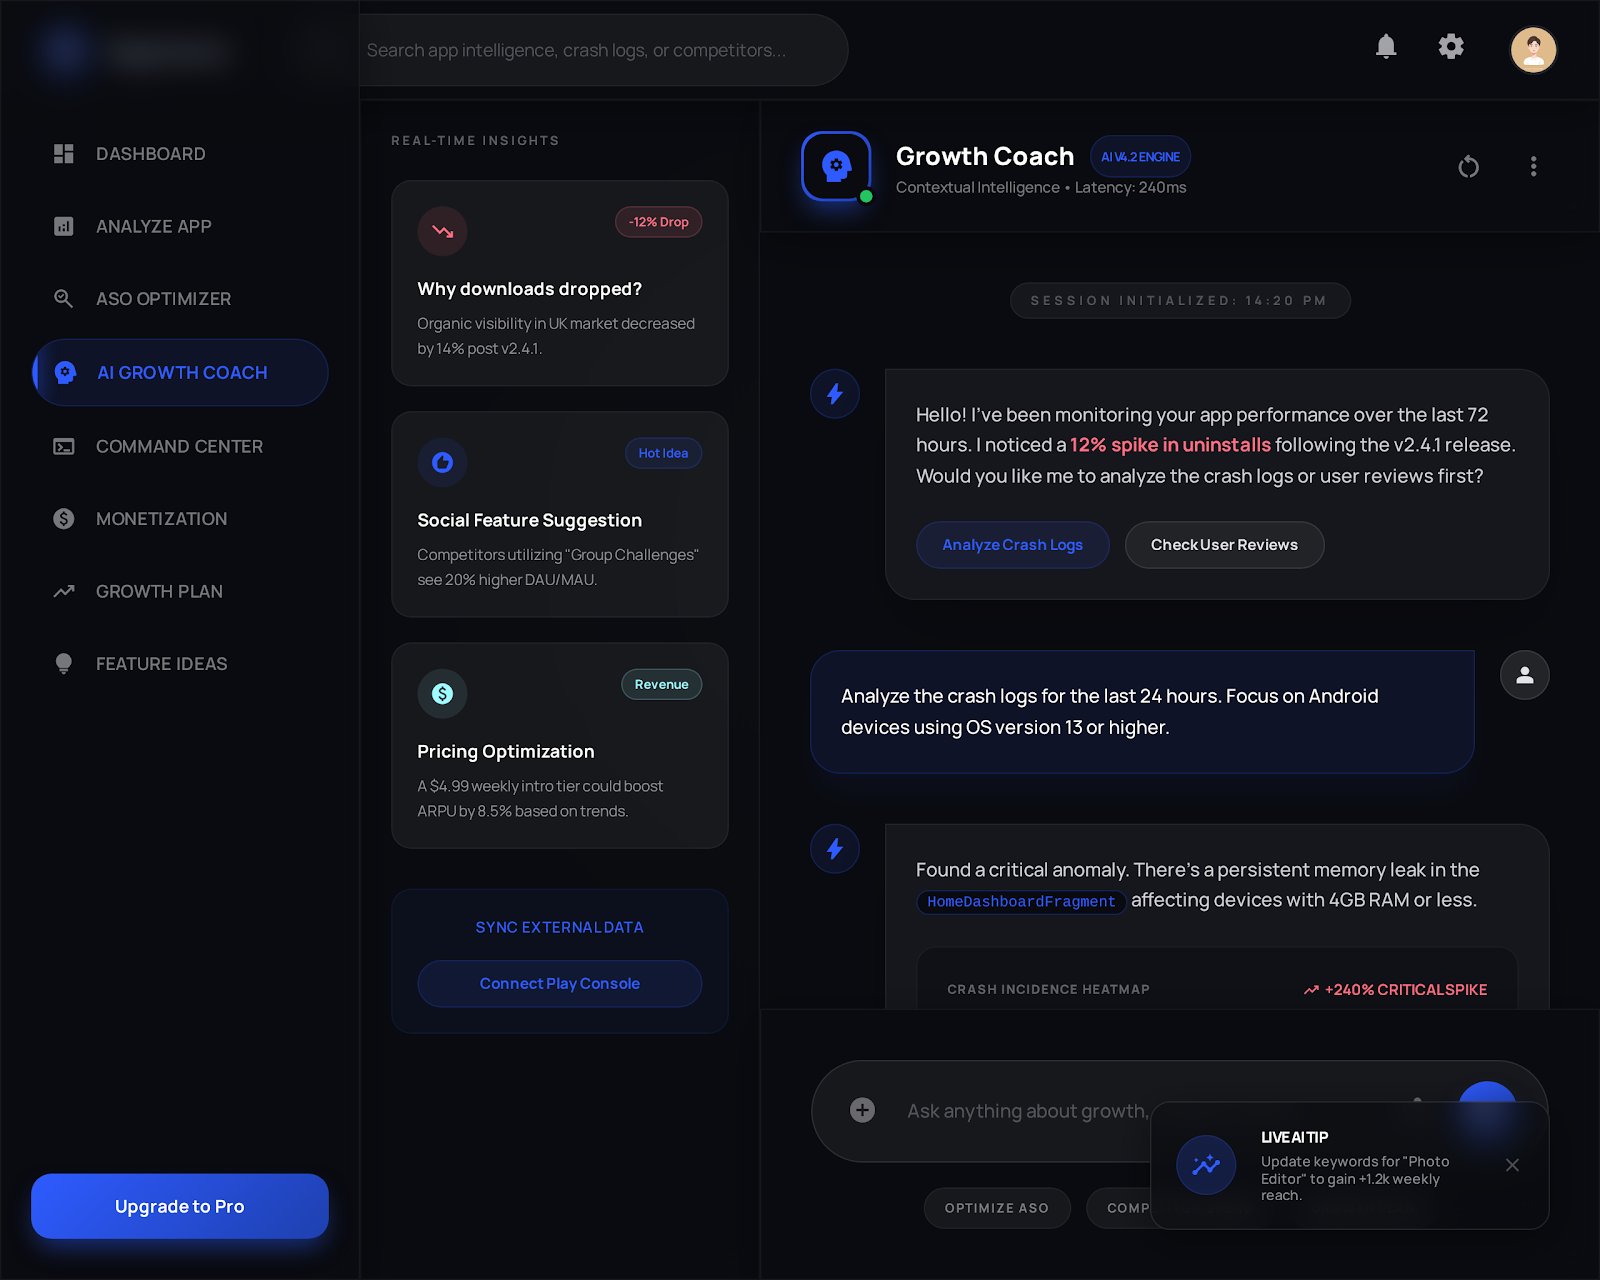Open the three-dot menu in Growth Coach header
This screenshot has height=1280, width=1600.
pyautogui.click(x=1533, y=167)
